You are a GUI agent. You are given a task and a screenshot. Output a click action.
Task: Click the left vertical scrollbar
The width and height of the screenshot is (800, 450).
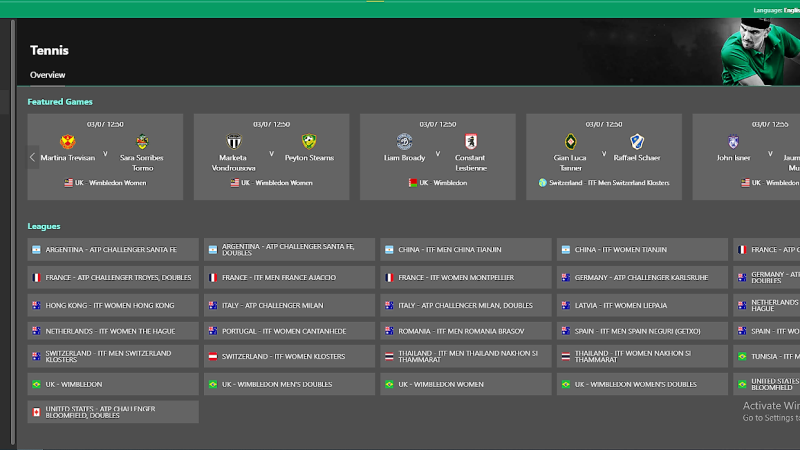pos(12,230)
